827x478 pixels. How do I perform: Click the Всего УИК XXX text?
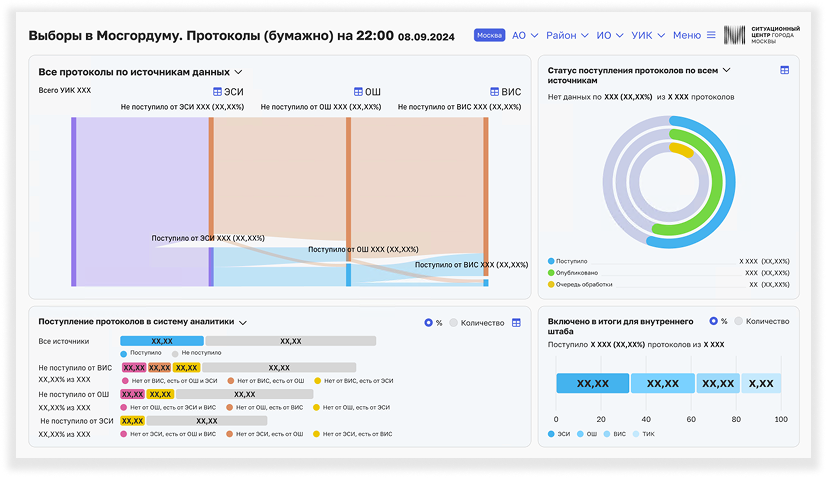click(x=64, y=91)
